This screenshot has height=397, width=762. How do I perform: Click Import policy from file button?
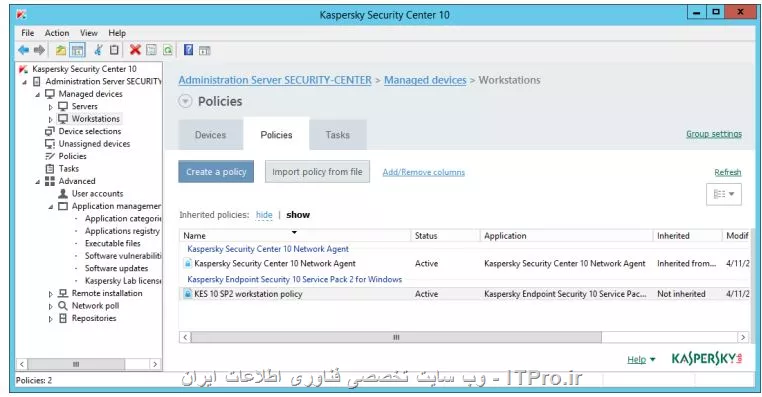click(317, 172)
